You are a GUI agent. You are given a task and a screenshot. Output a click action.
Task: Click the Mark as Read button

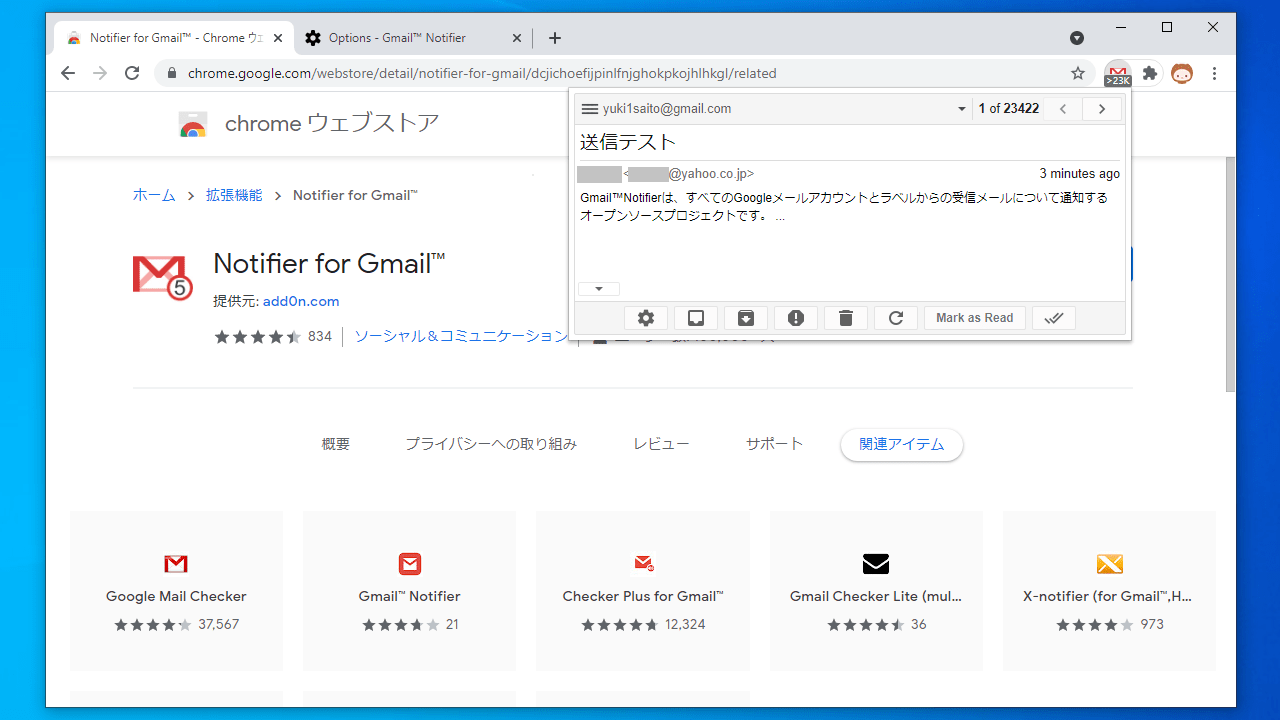coord(975,318)
